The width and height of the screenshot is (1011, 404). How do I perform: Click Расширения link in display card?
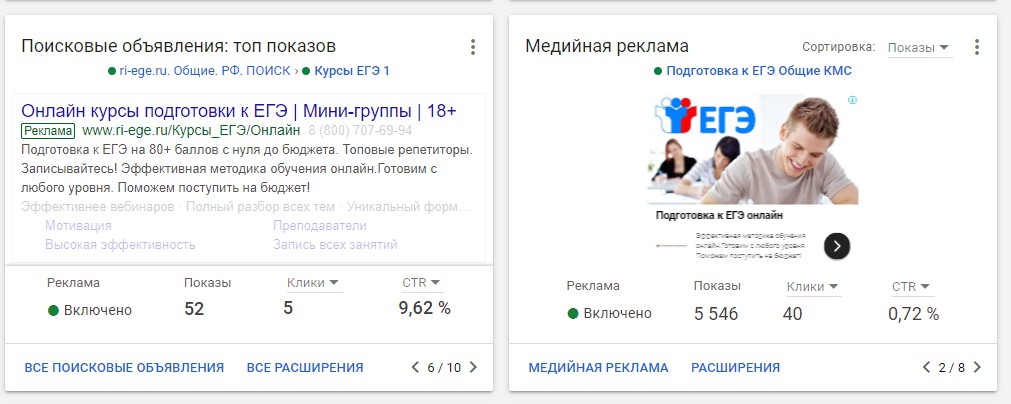(735, 367)
